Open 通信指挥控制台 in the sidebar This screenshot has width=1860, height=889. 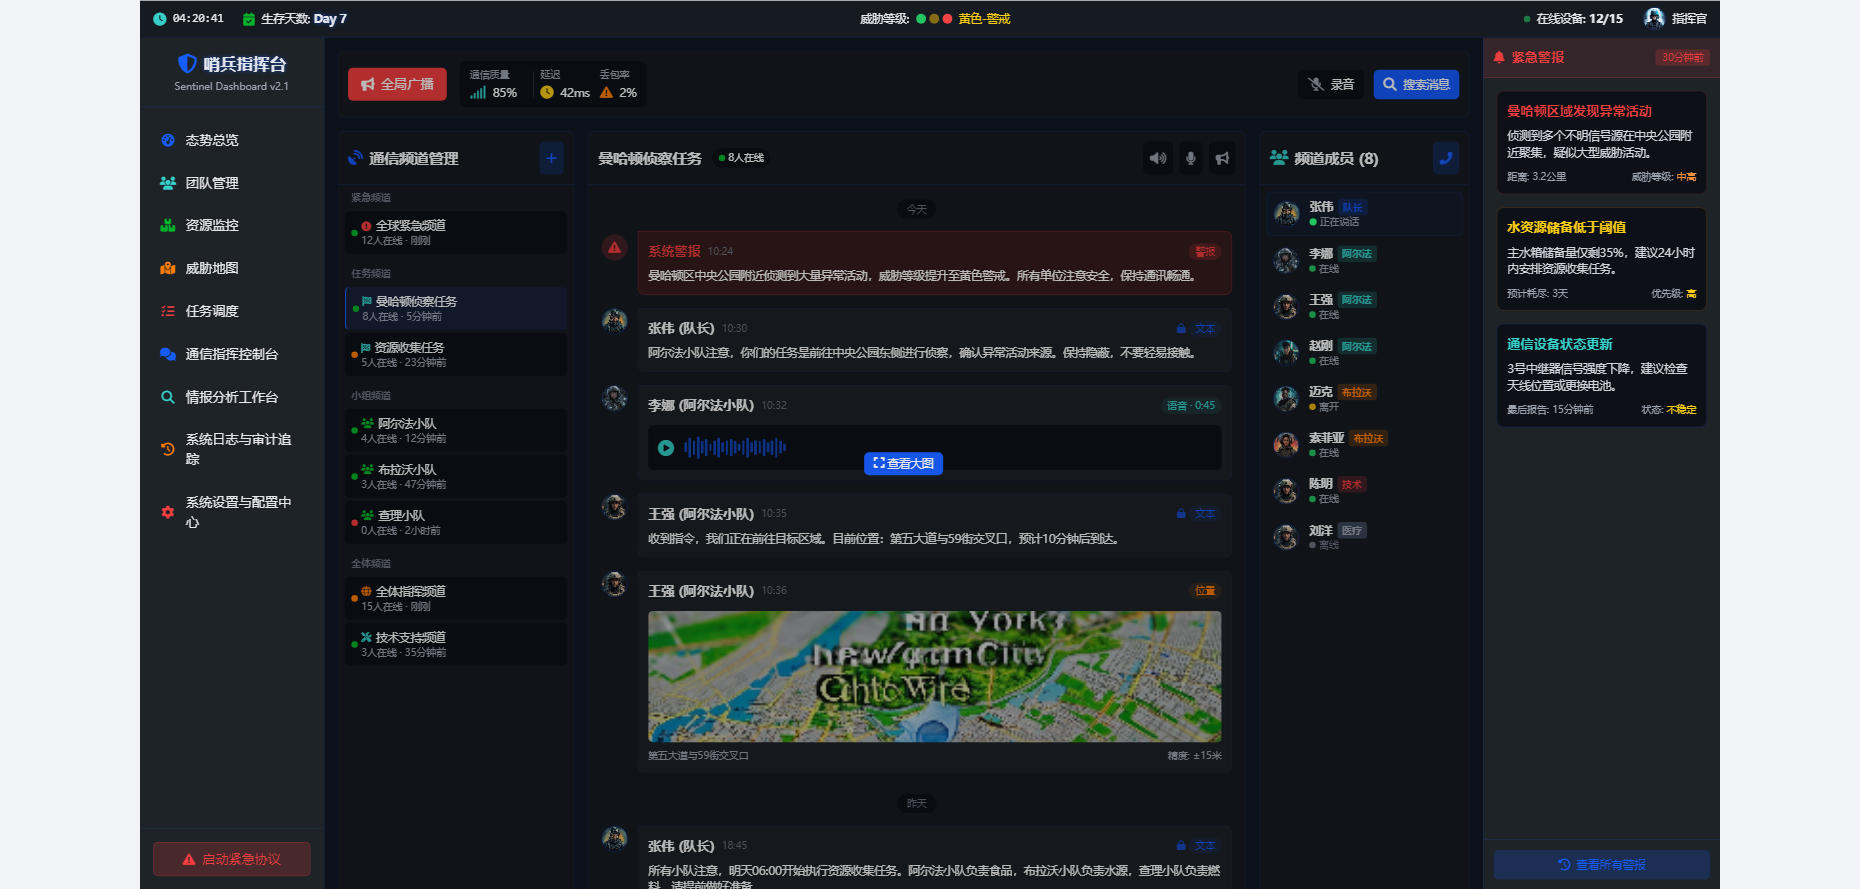tap(232, 354)
